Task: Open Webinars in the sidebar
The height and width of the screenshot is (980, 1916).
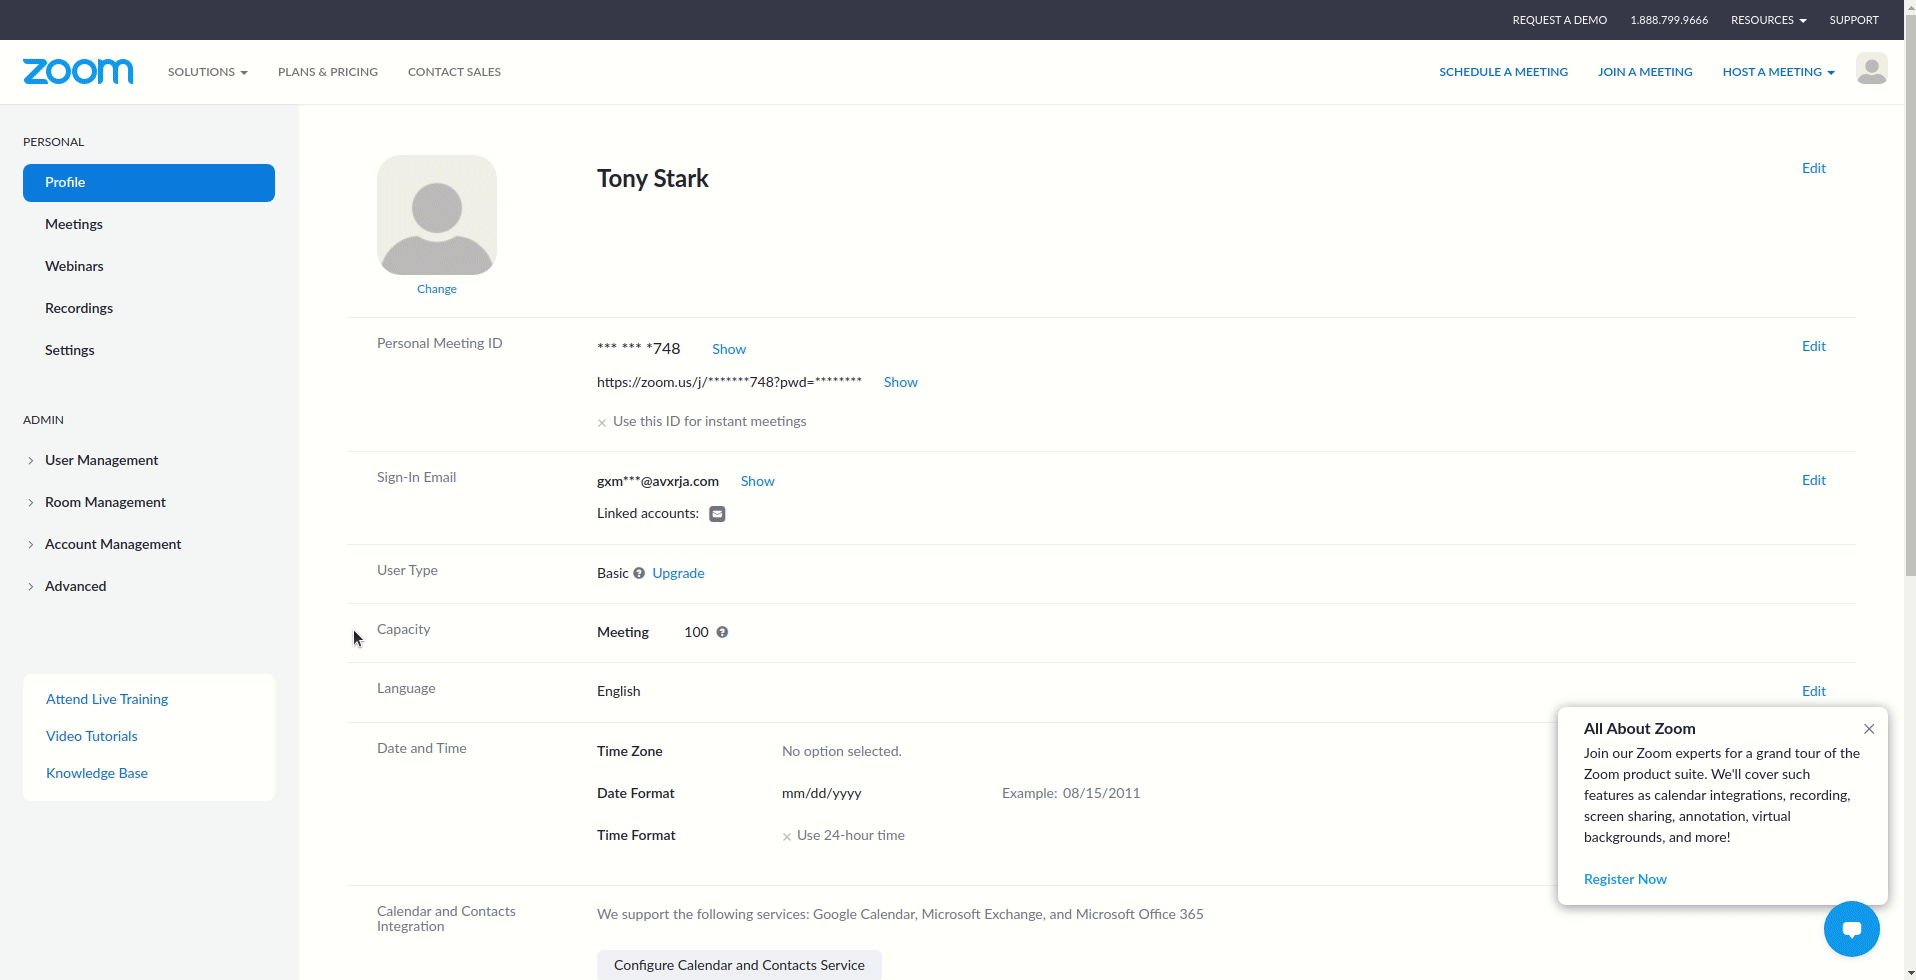Action: click(74, 266)
